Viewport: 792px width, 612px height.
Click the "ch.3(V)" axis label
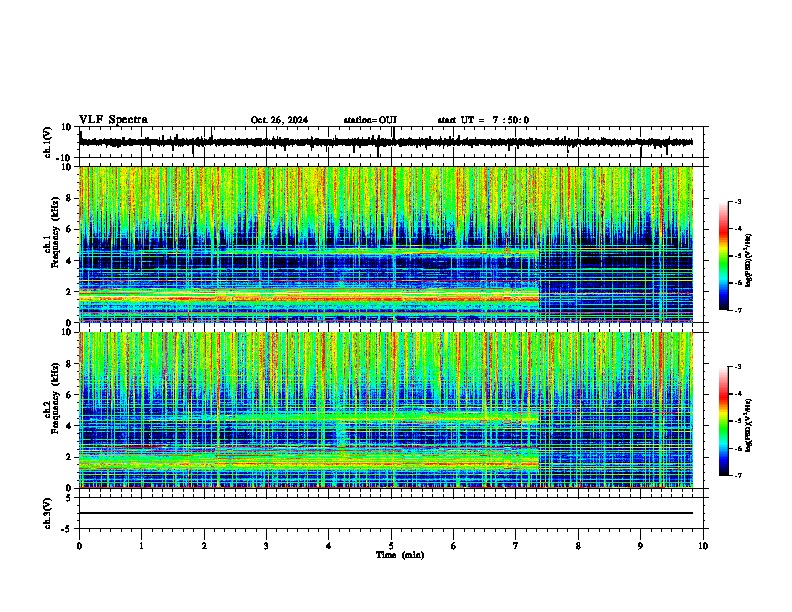pyautogui.click(x=48, y=513)
